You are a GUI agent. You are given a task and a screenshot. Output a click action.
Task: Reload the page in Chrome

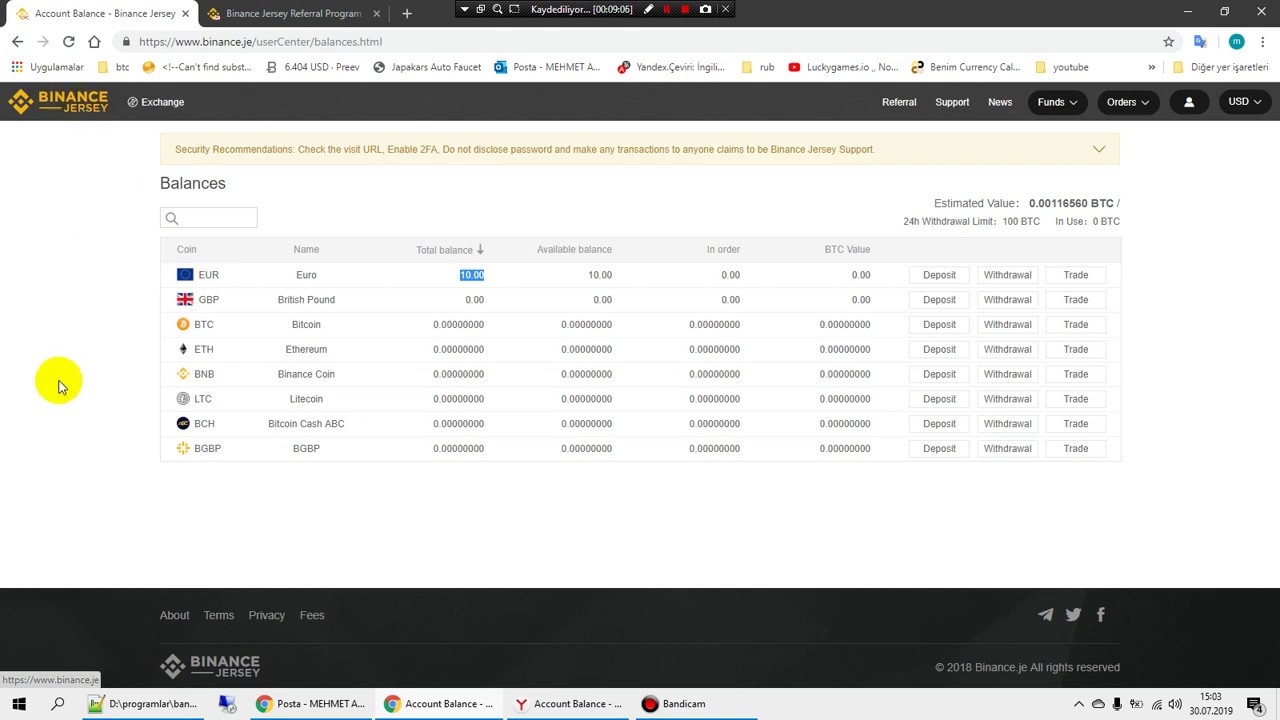68,42
